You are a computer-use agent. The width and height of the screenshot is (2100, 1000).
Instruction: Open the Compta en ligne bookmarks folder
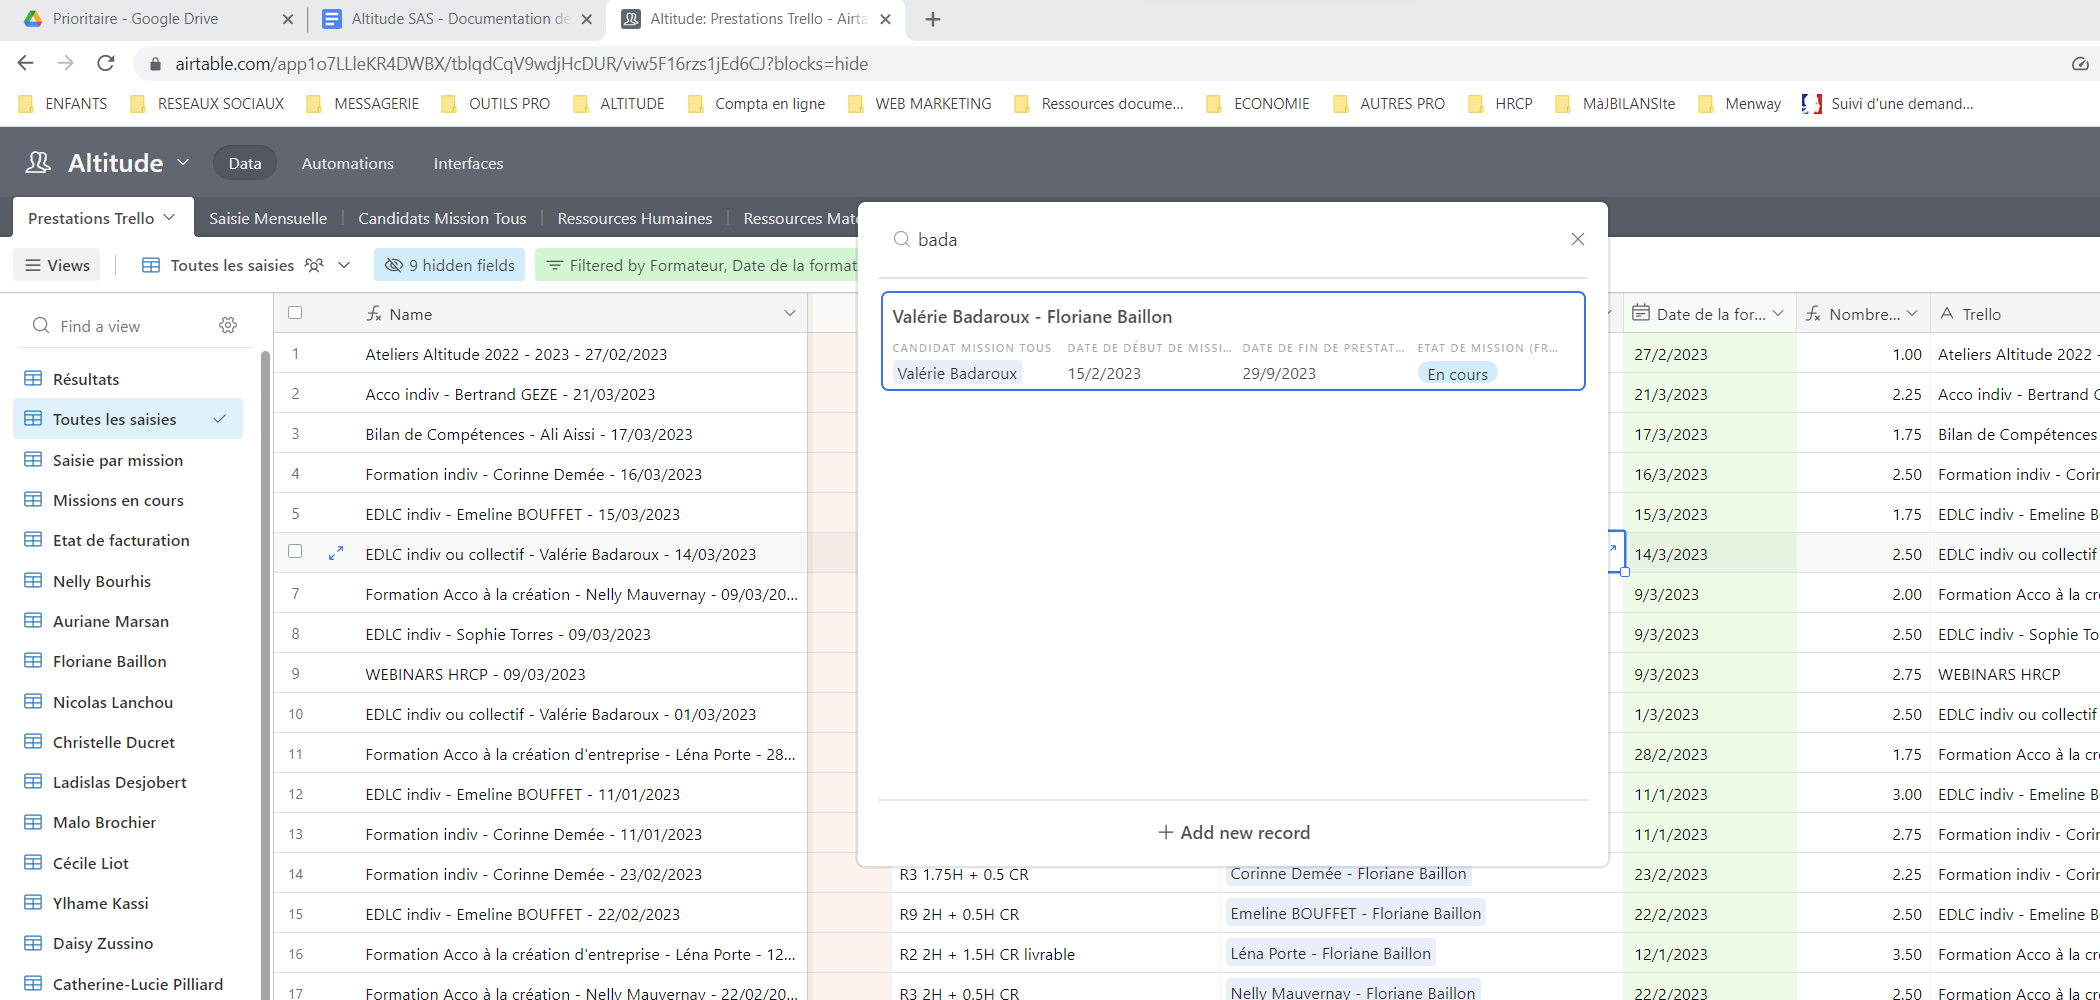tap(757, 104)
